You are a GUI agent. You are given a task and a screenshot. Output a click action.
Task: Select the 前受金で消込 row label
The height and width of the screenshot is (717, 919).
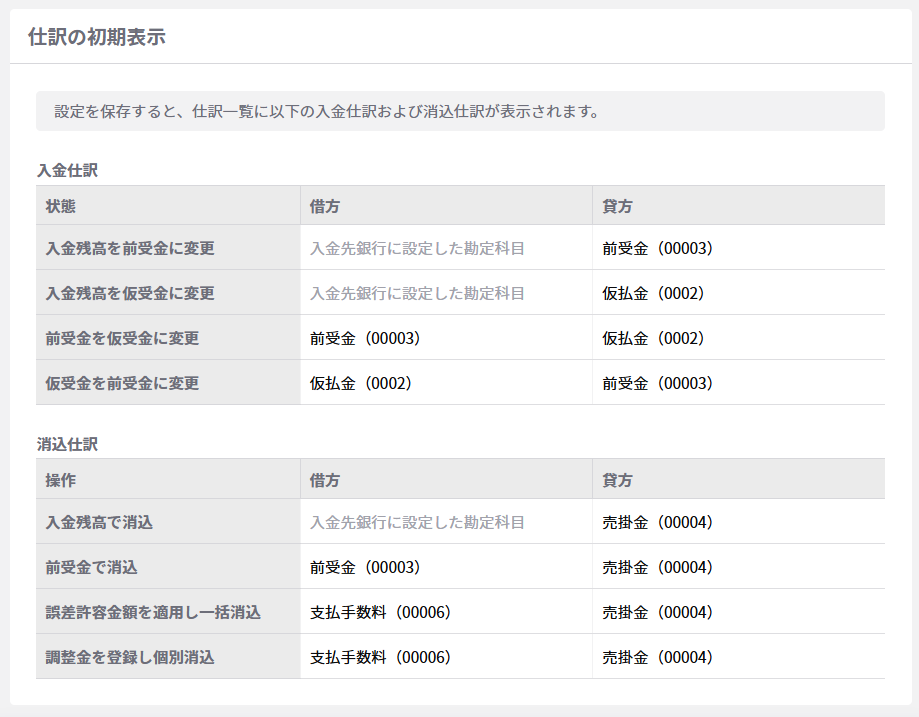(x=92, y=567)
